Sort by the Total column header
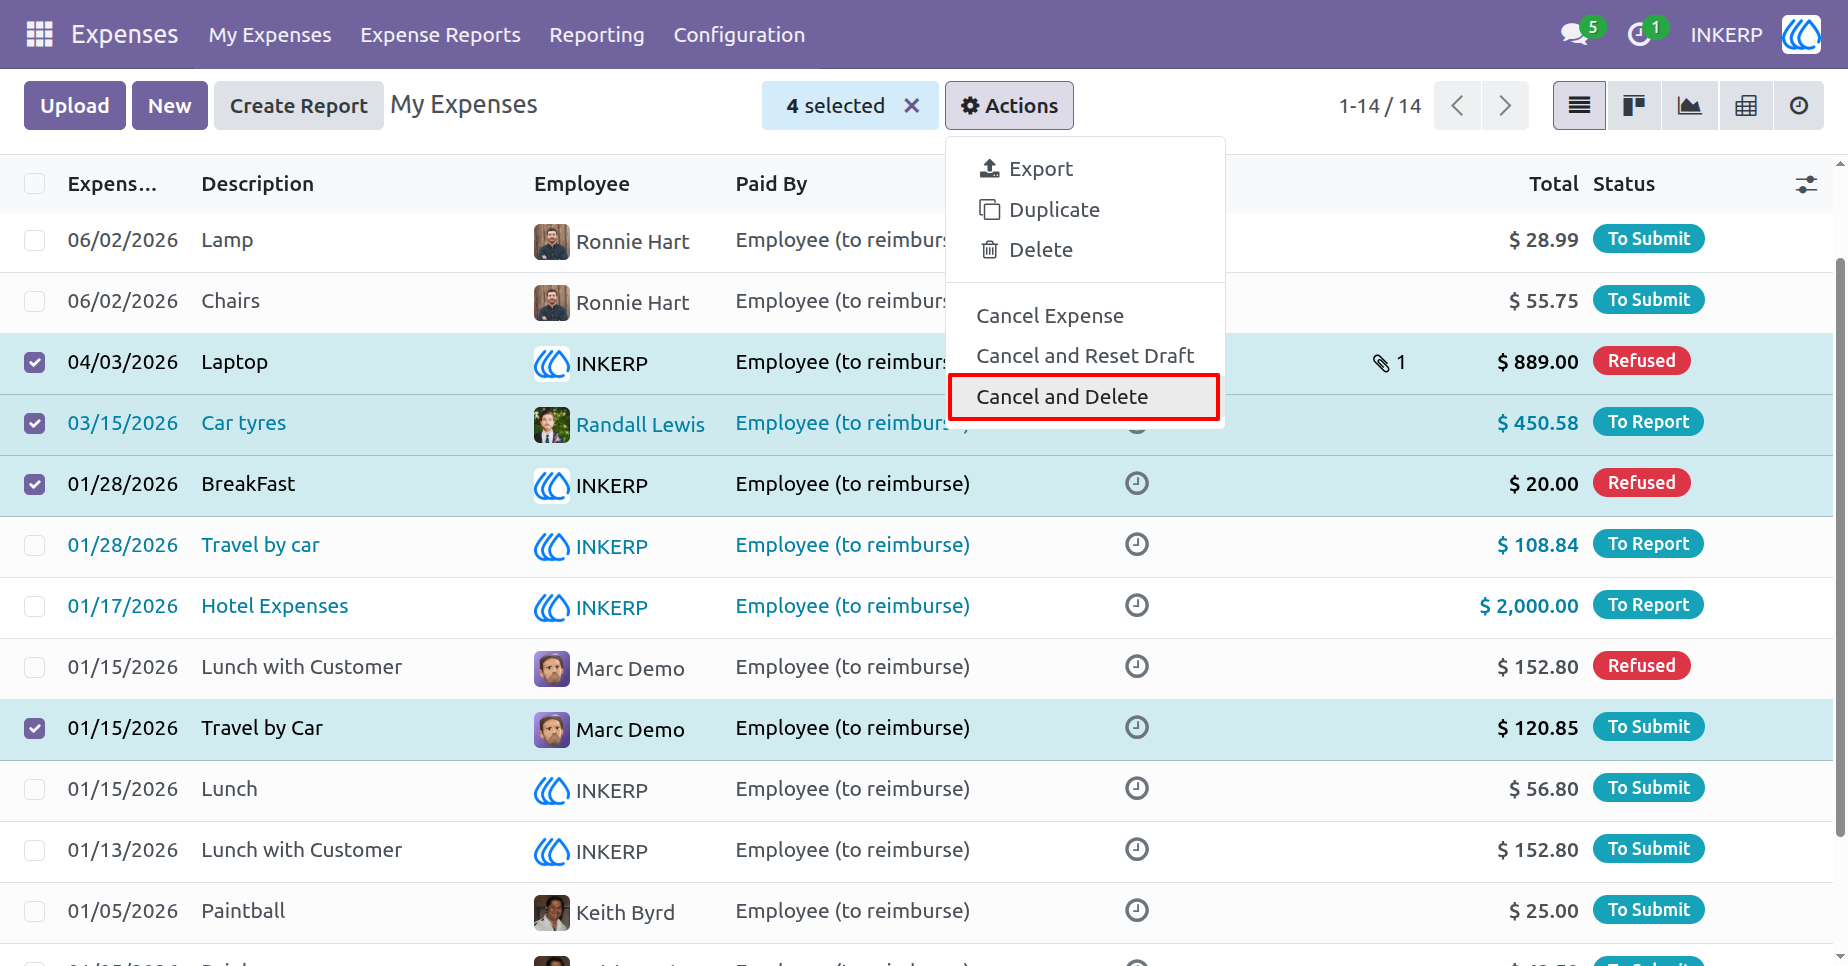 pos(1553,184)
